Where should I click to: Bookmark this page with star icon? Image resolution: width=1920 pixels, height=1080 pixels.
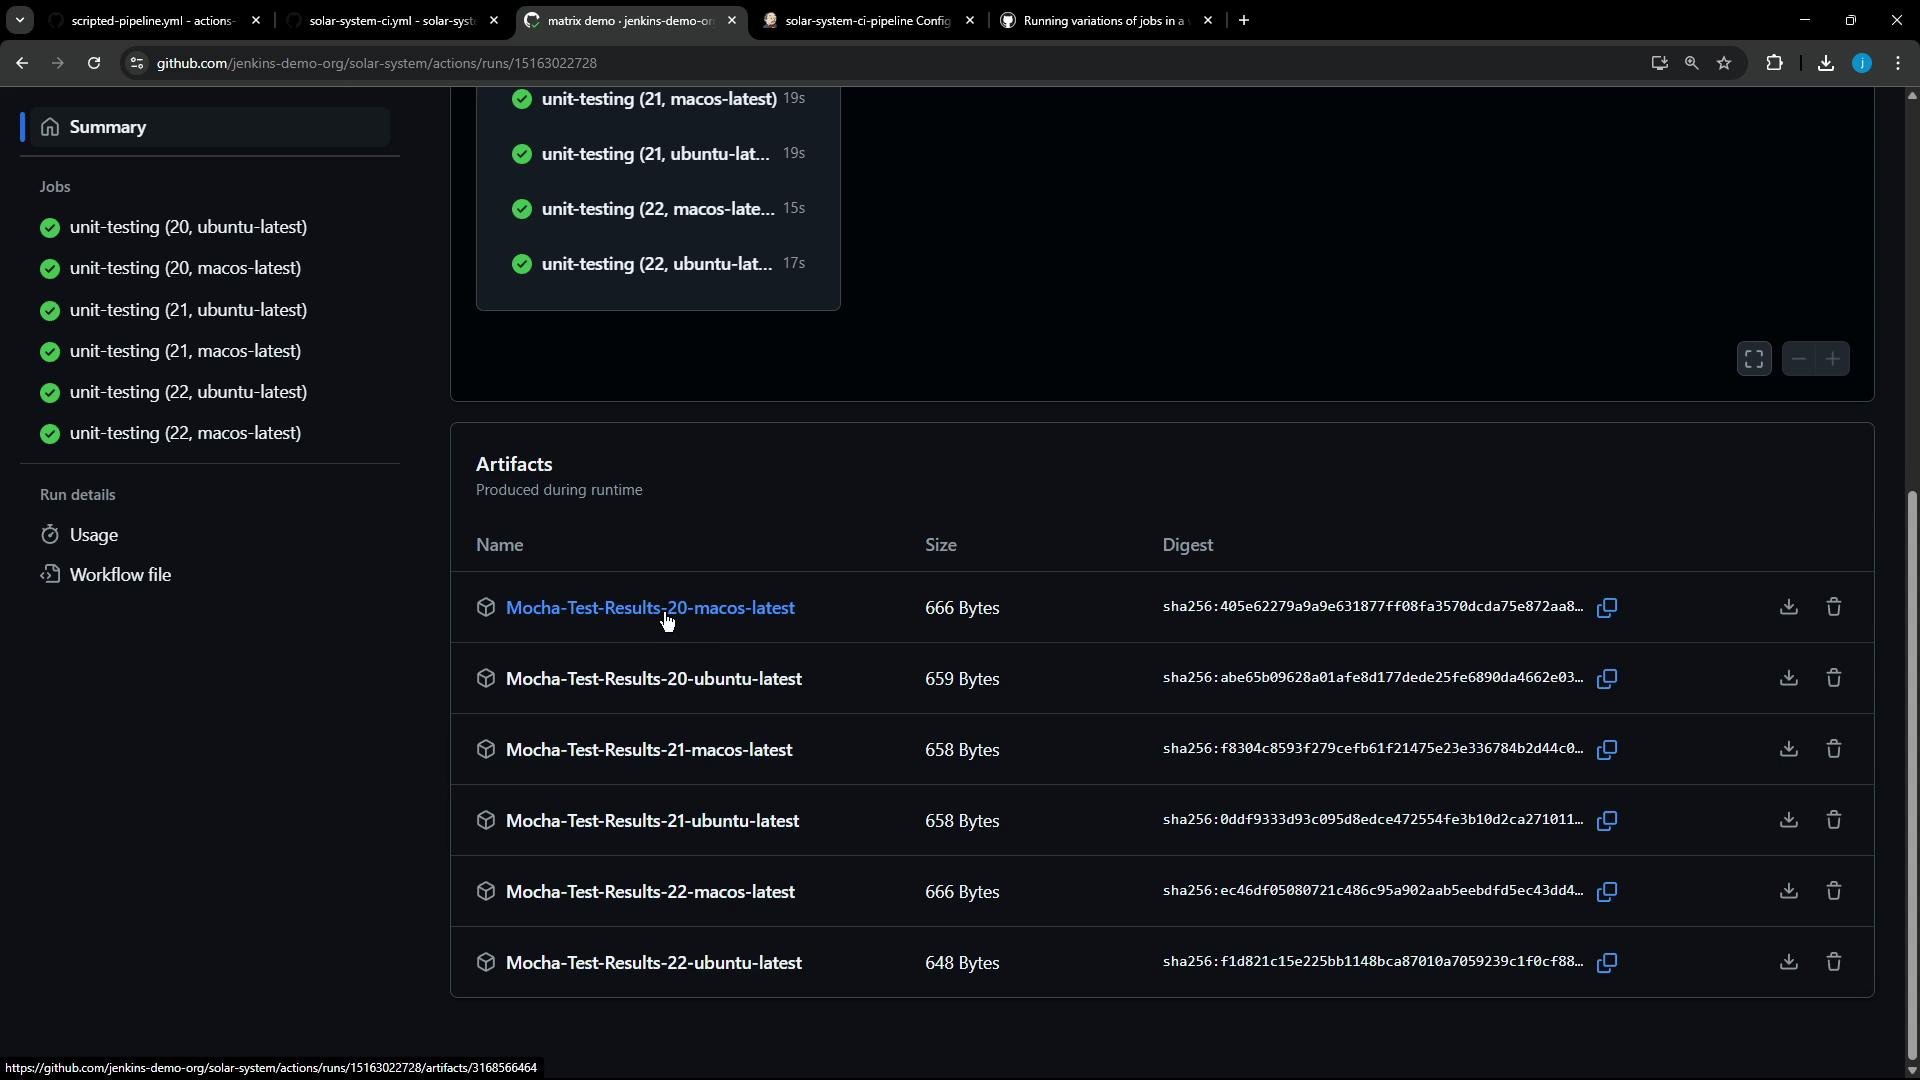1724,63
